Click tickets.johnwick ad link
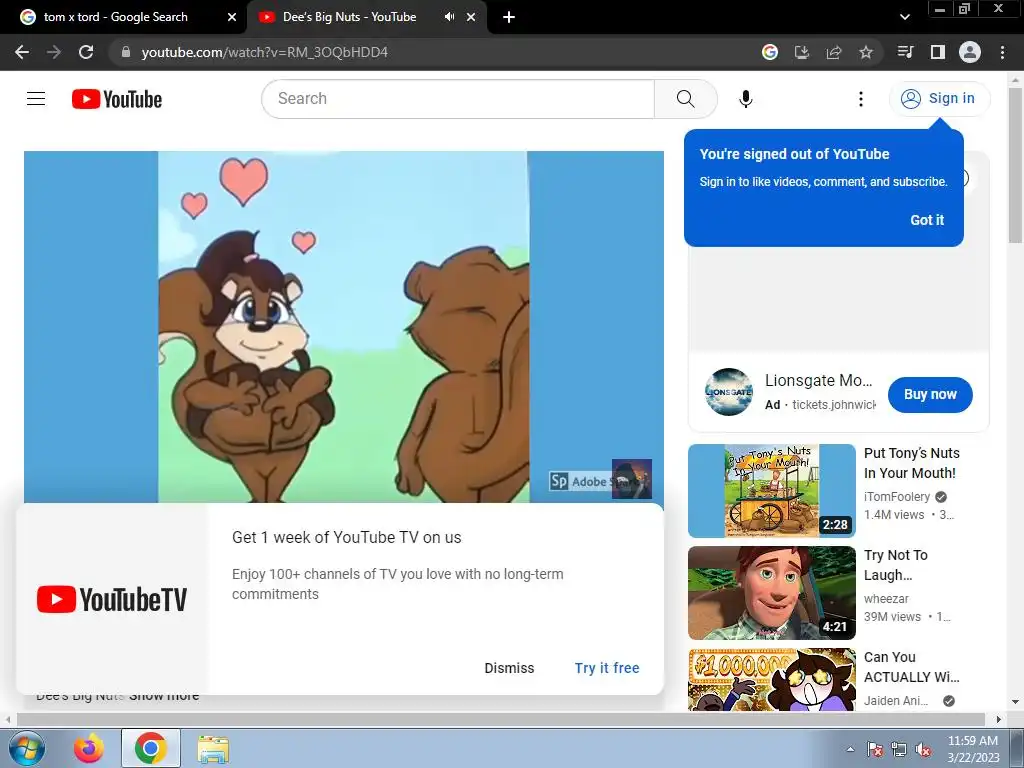 tap(833, 405)
